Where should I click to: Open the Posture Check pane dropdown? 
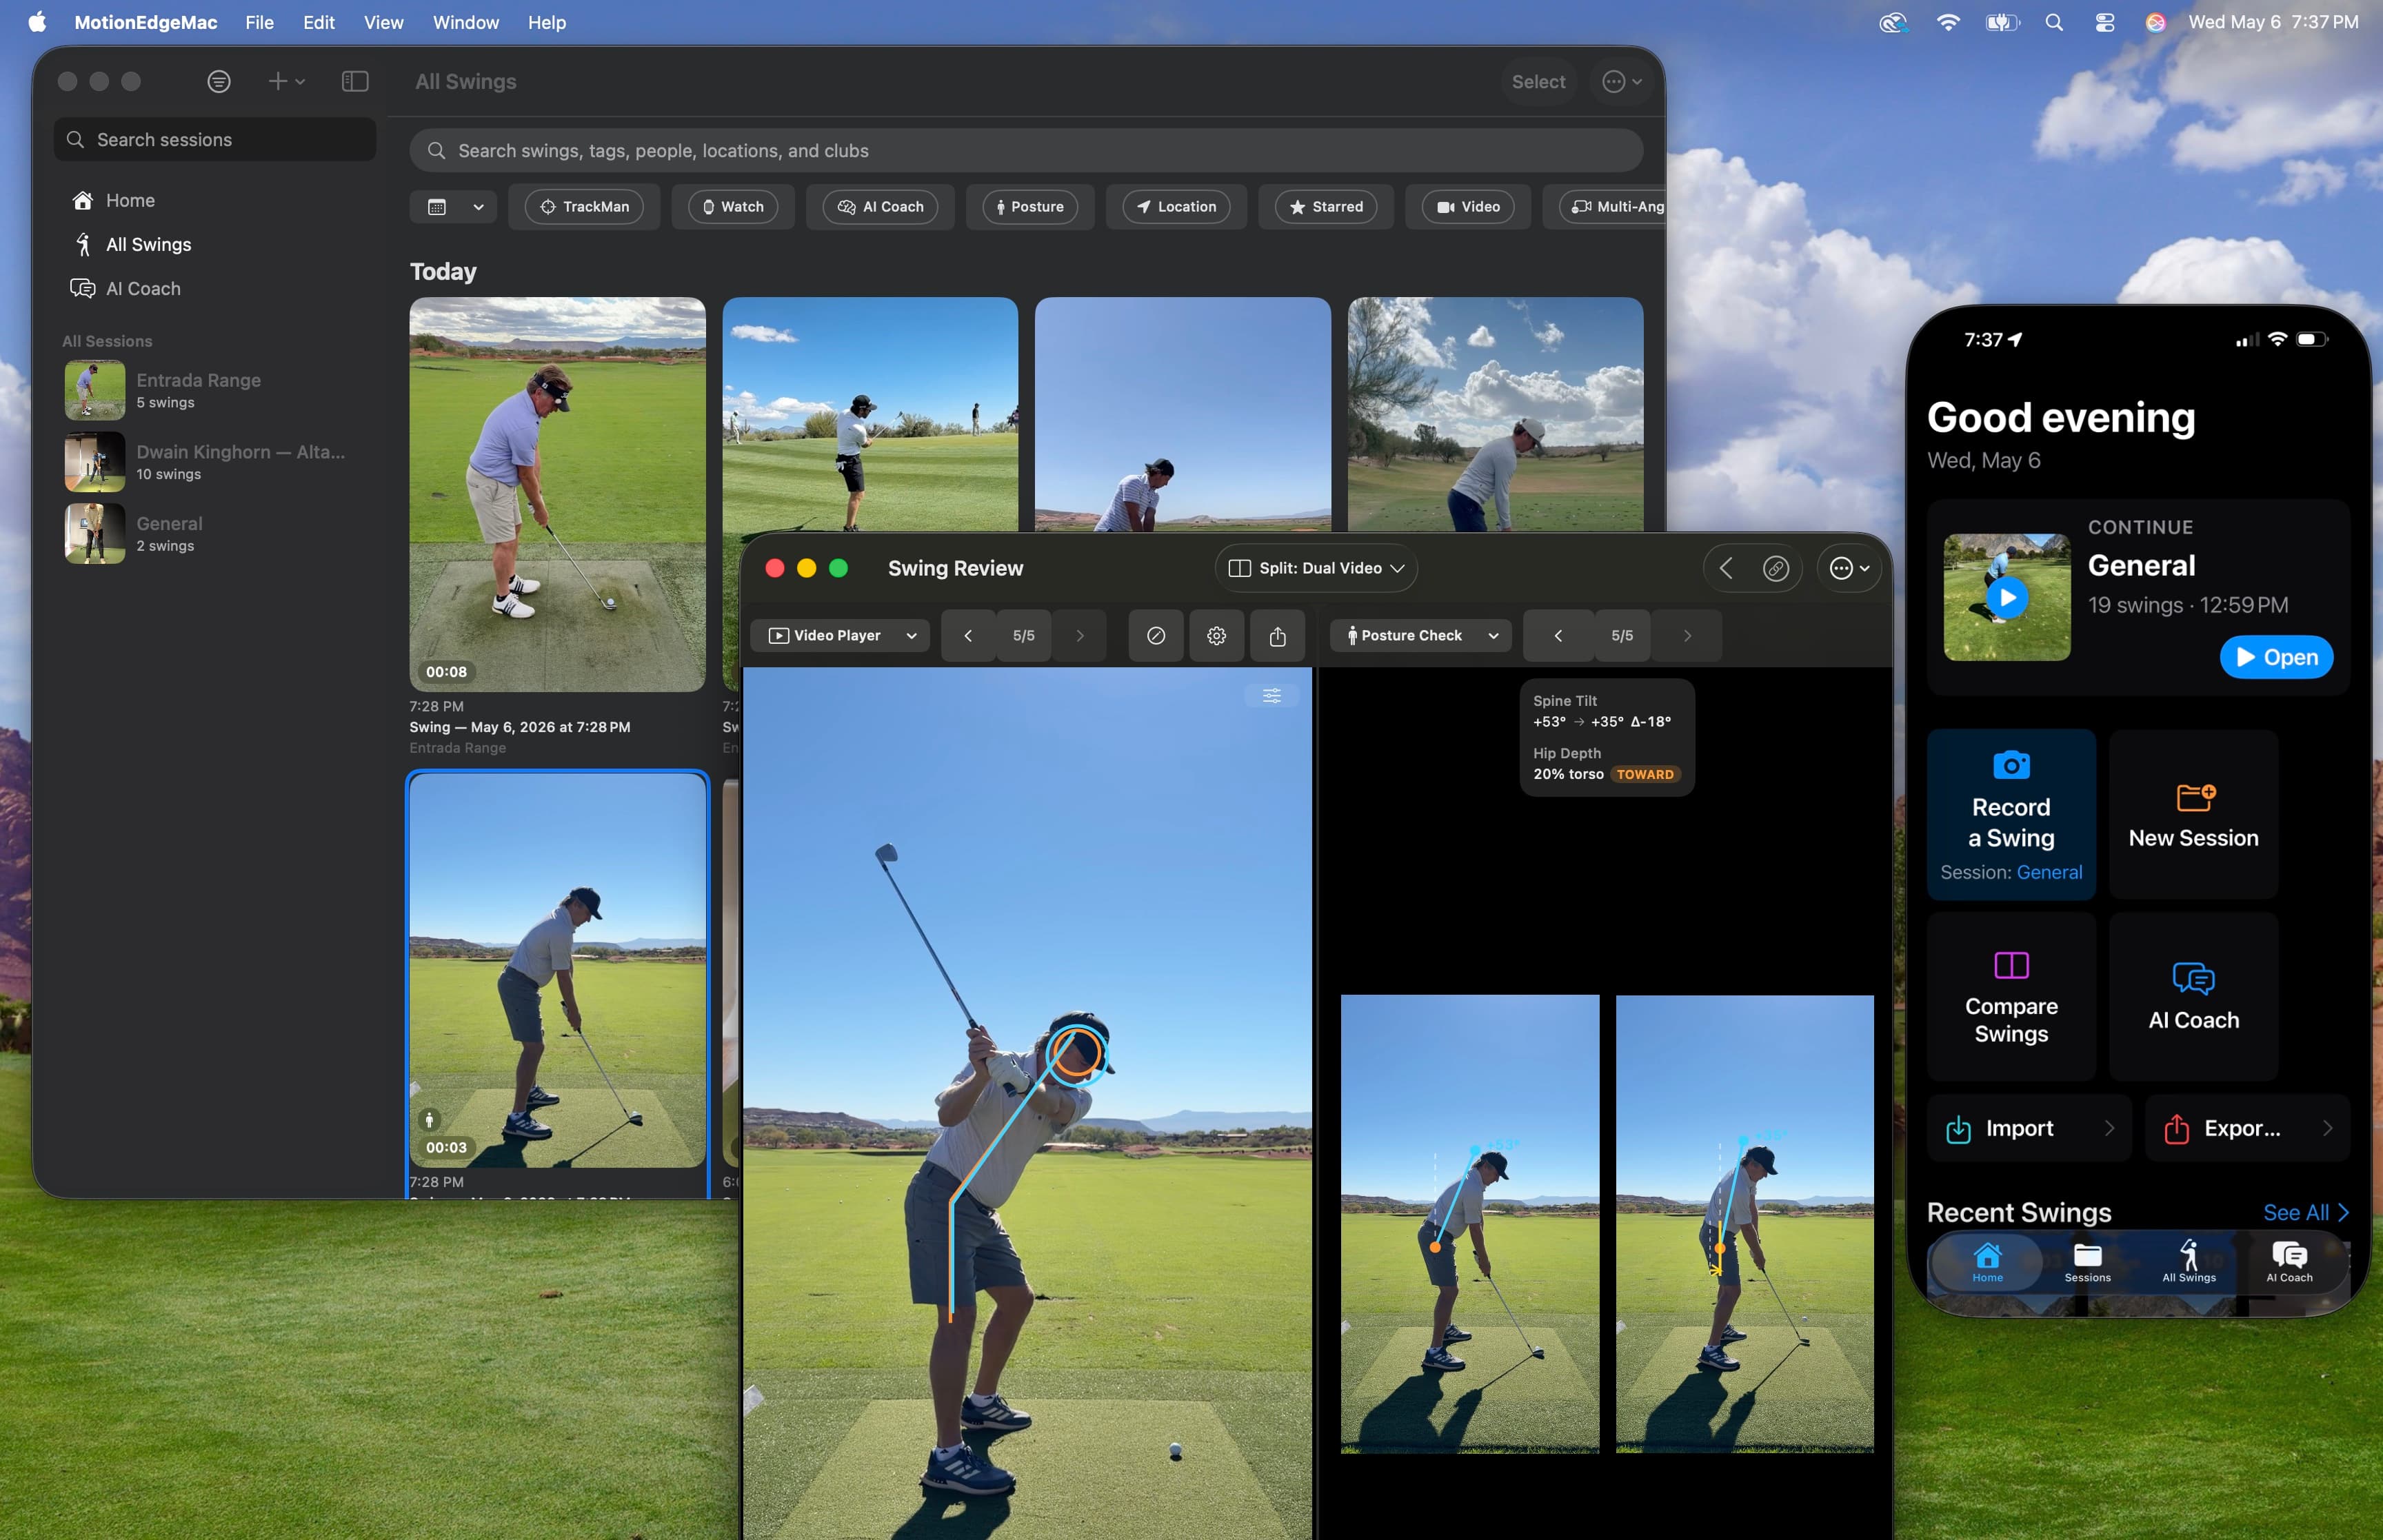(x=1421, y=636)
